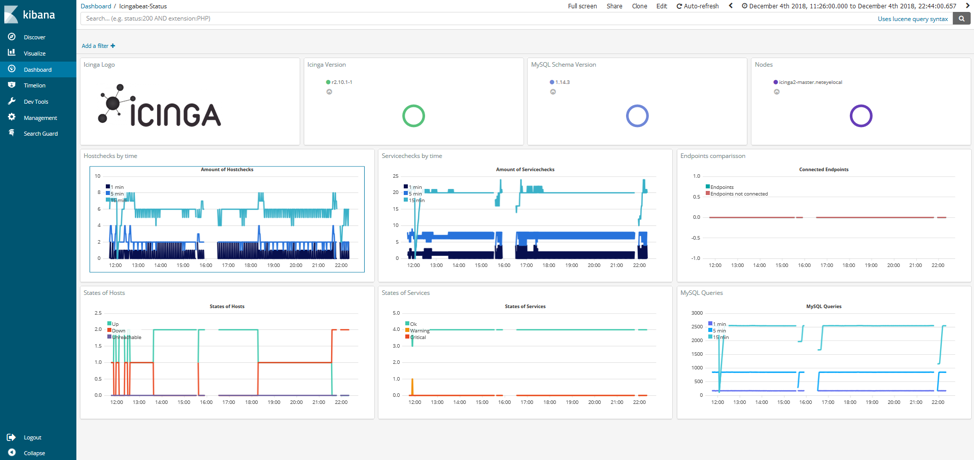Expand legend toggle under icinga2-master node
Image resolution: width=974 pixels, height=460 pixels.
[x=776, y=91]
